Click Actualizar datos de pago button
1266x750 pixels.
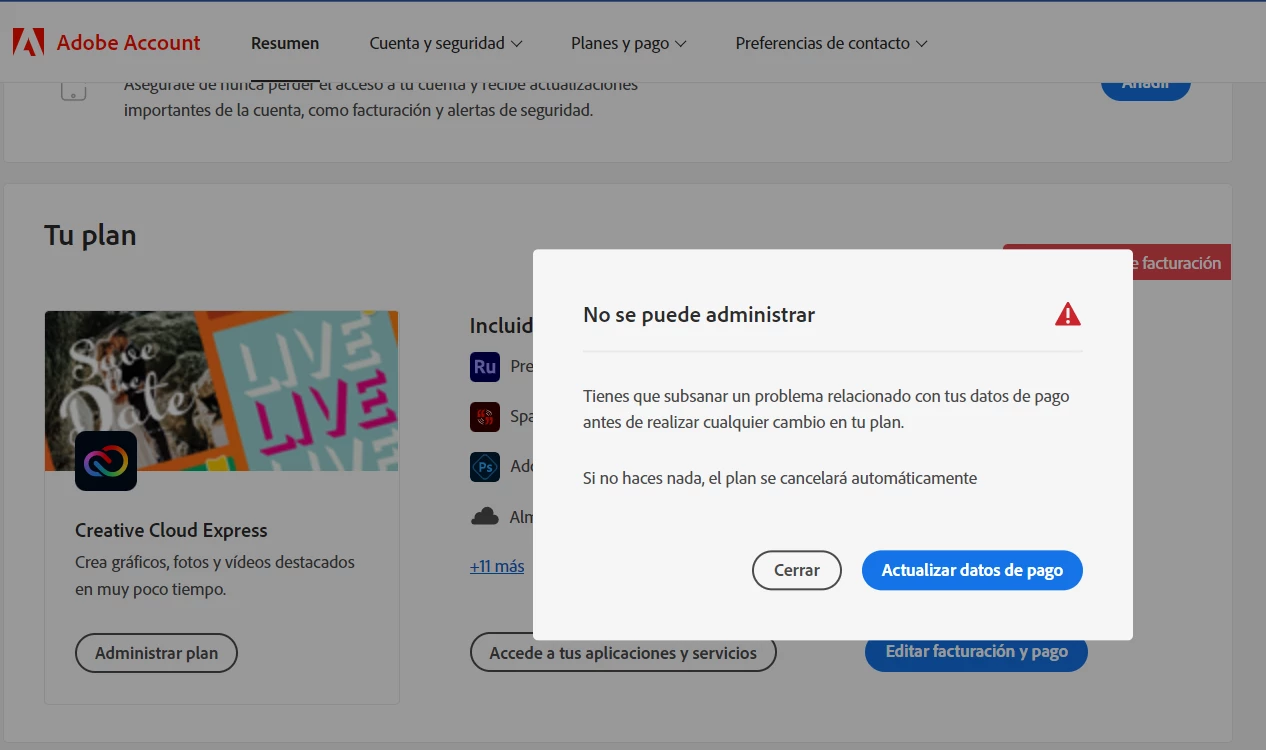972,570
